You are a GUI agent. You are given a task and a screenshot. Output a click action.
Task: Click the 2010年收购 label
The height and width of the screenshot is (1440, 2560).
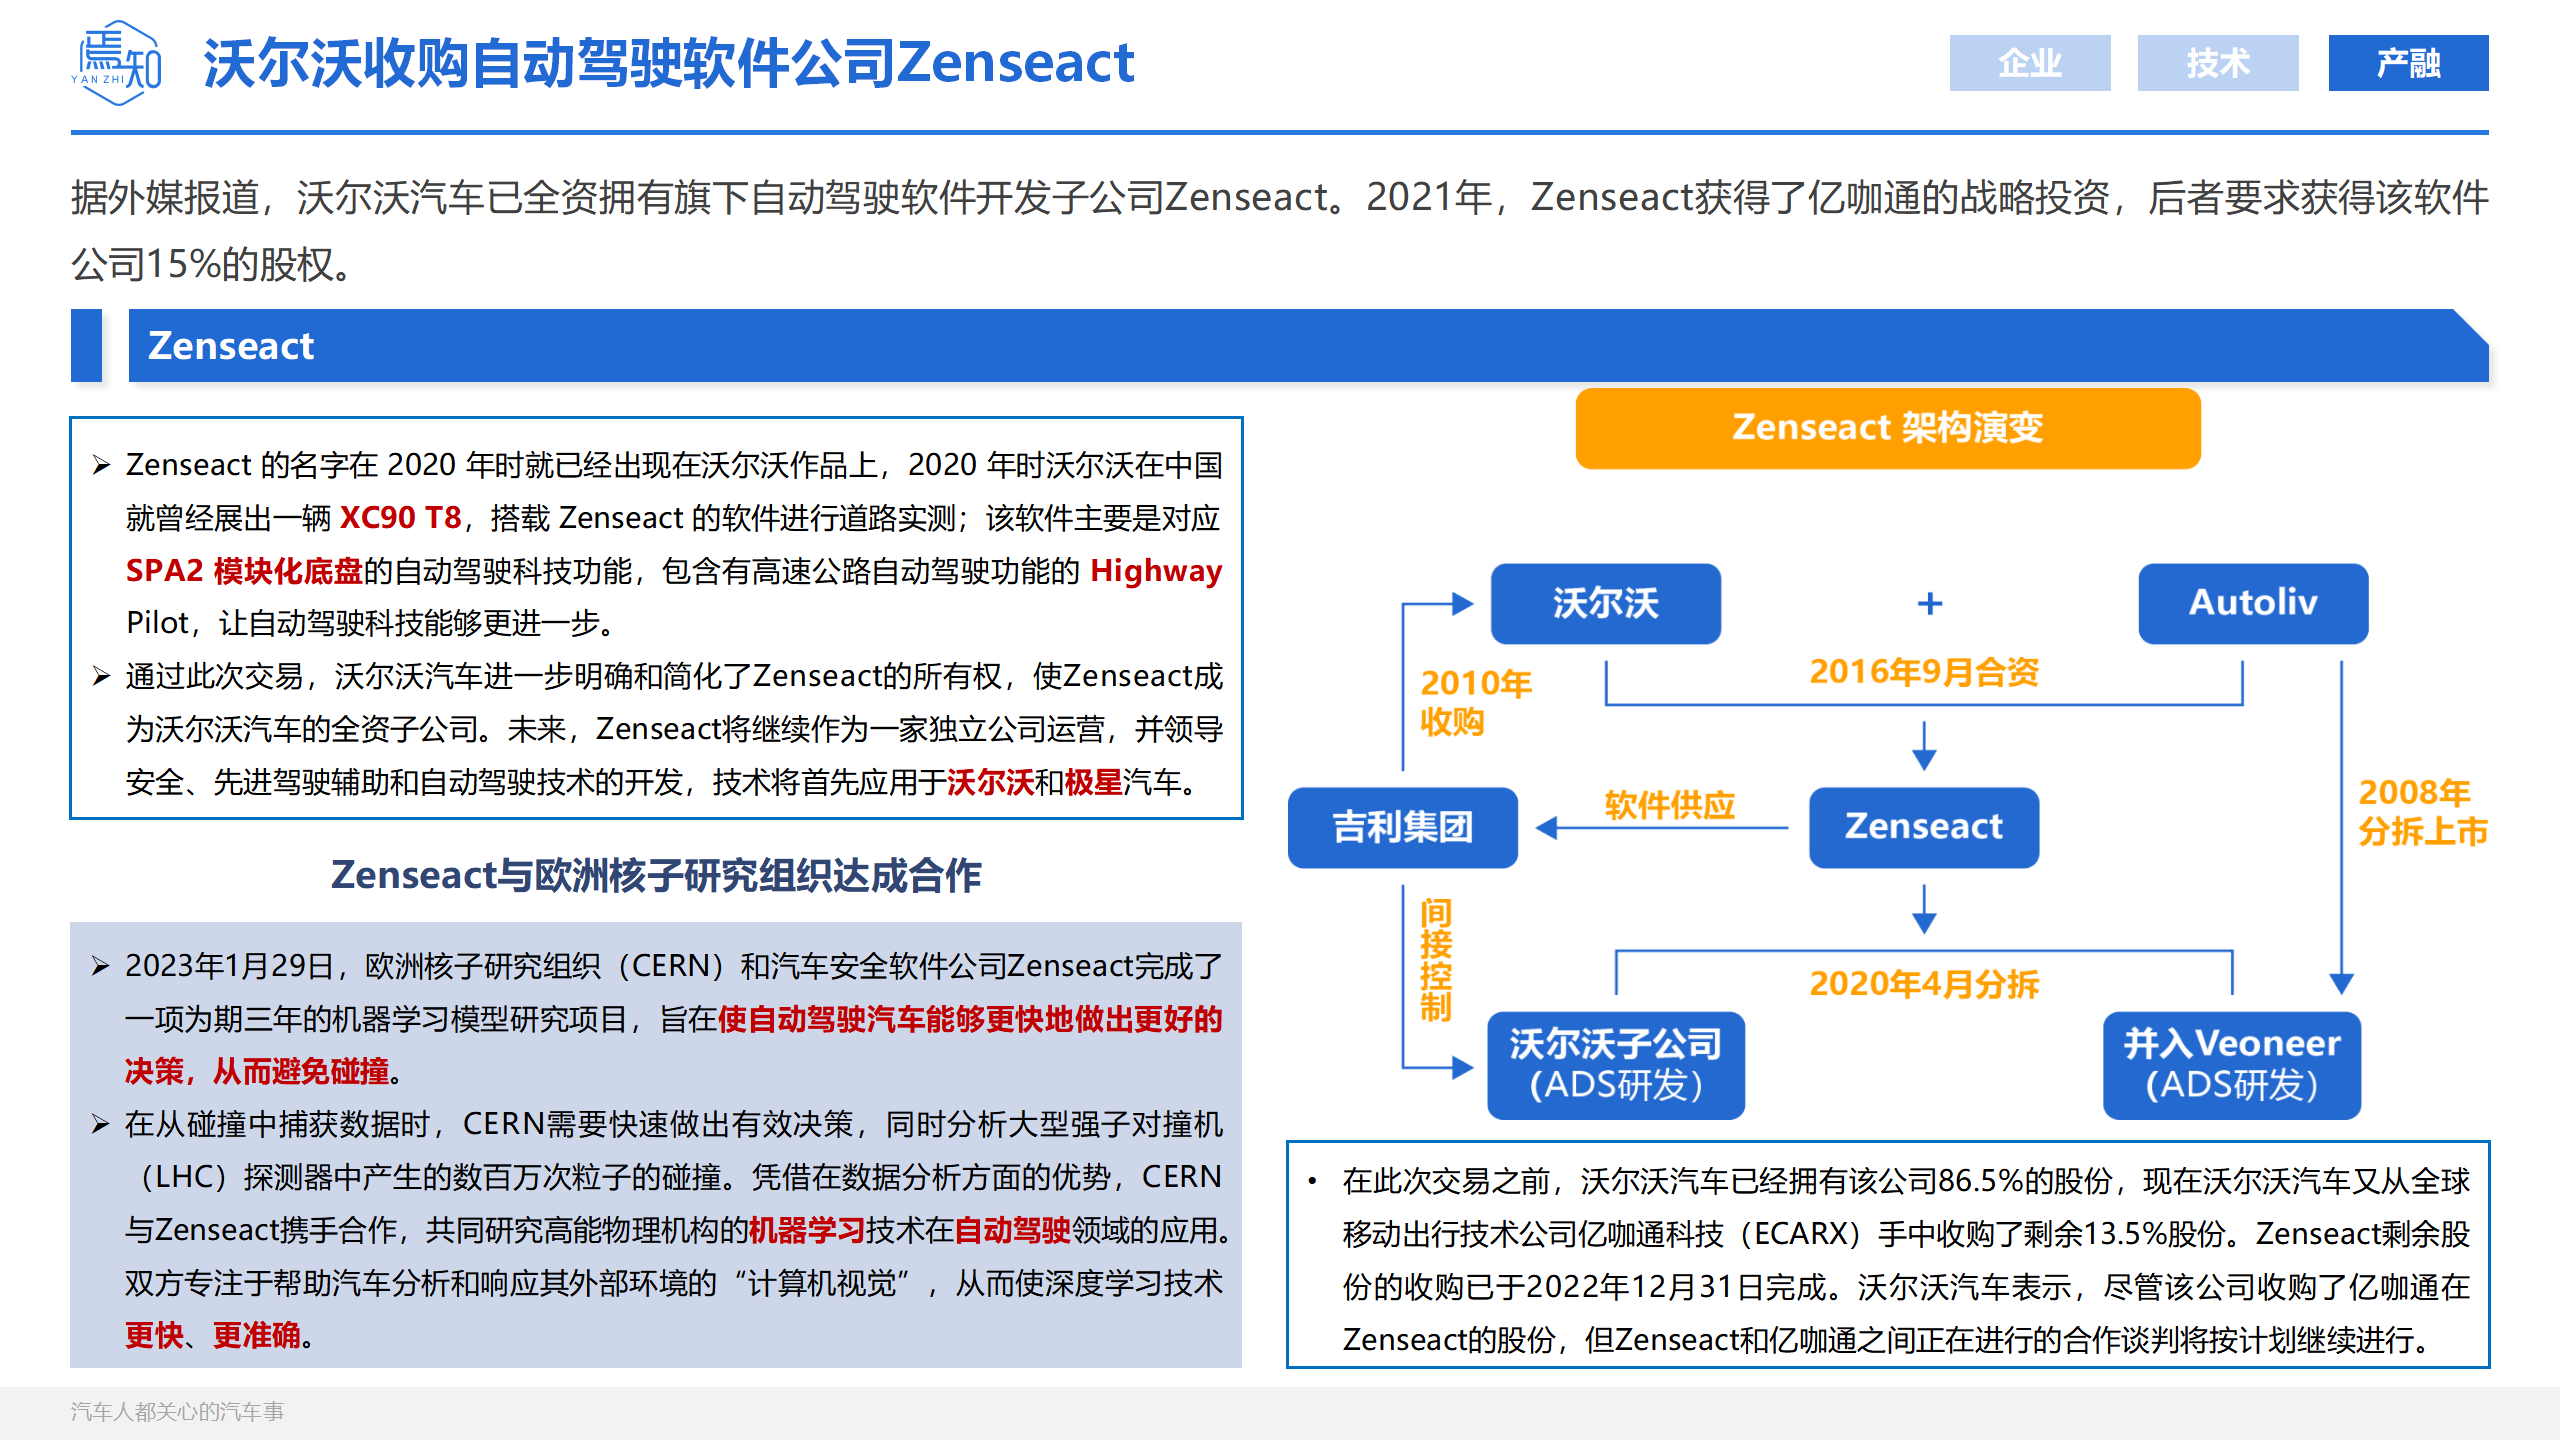[x=1475, y=702]
